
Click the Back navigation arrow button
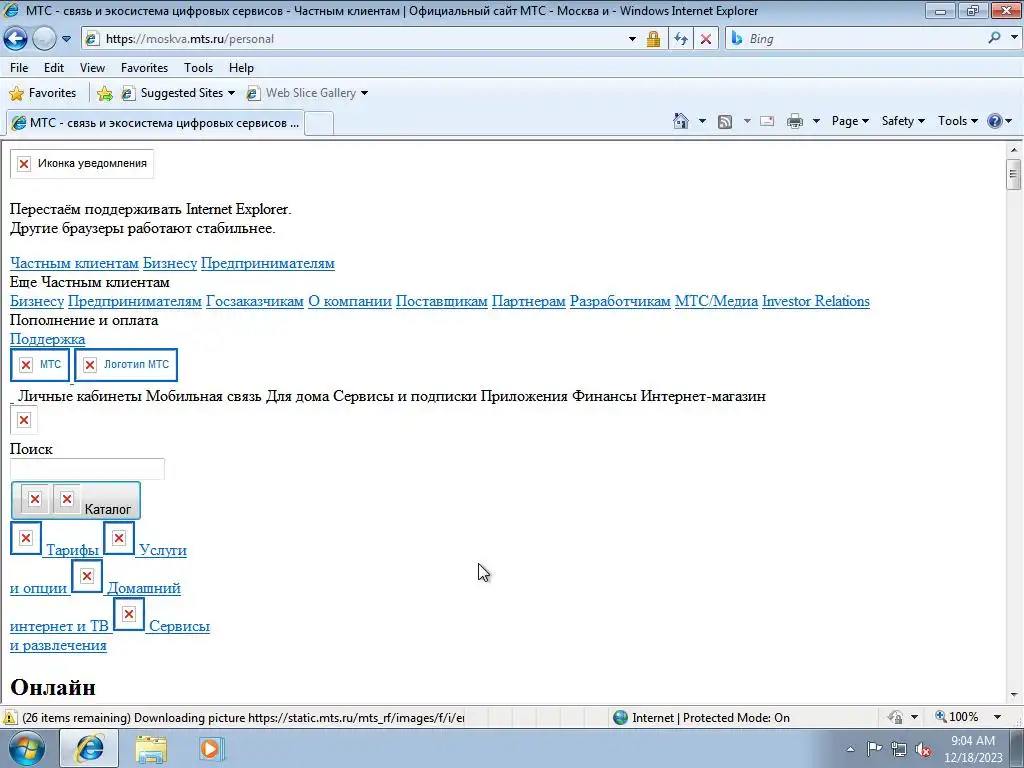tap(16, 39)
